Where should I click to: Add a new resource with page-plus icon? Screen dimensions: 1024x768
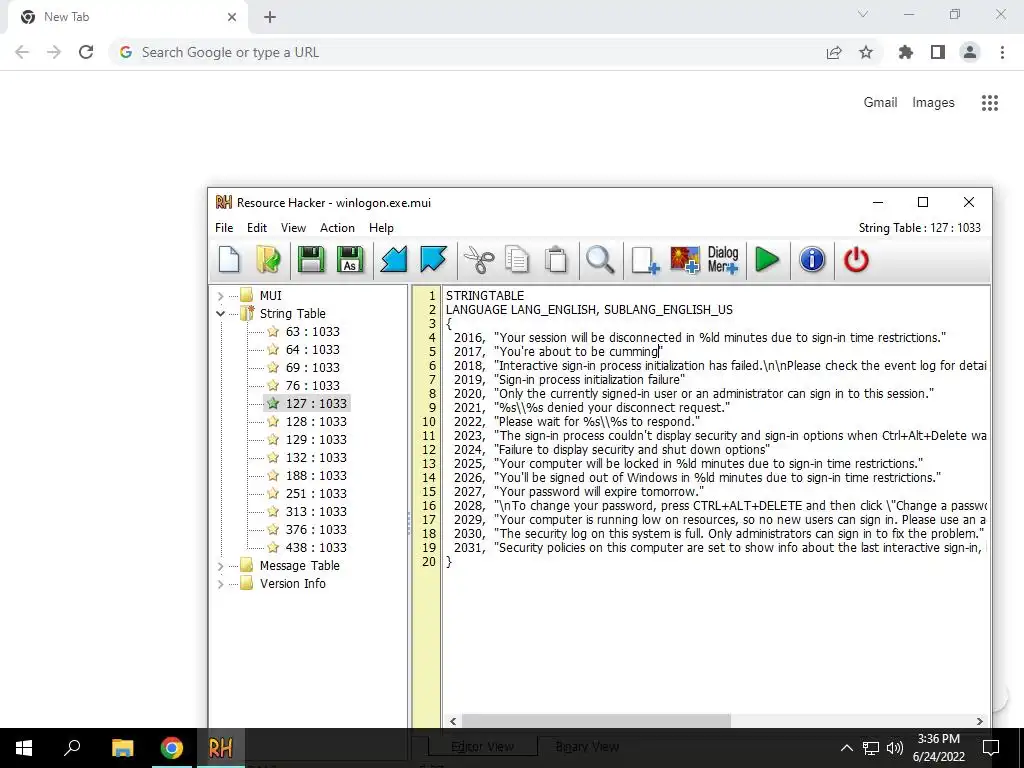[645, 260]
